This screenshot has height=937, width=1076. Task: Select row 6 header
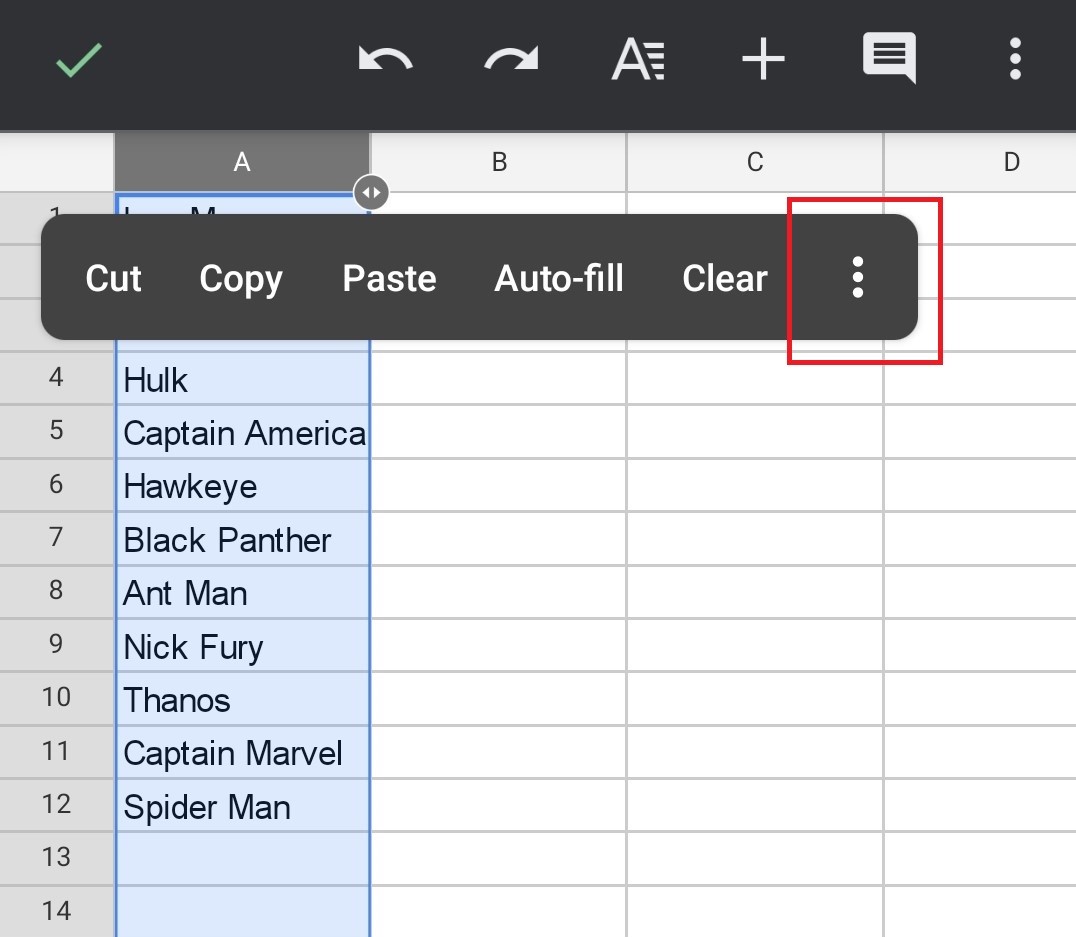(x=56, y=485)
